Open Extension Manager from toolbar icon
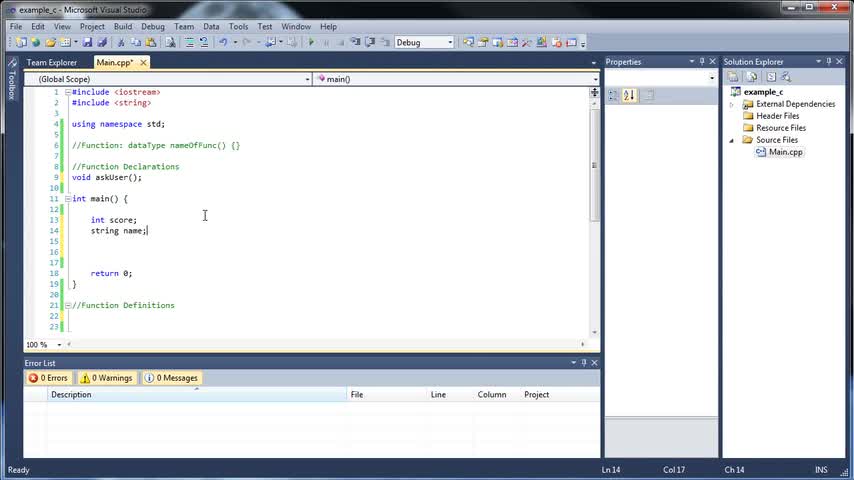854x480 pixels. [x=541, y=42]
